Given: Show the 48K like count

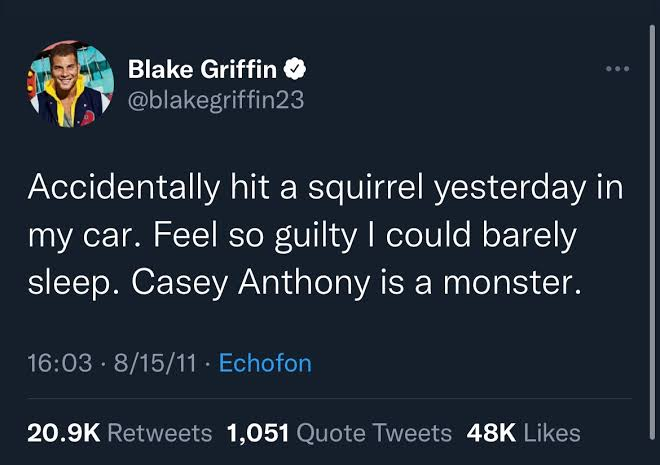Looking at the screenshot, I should 491,433.
